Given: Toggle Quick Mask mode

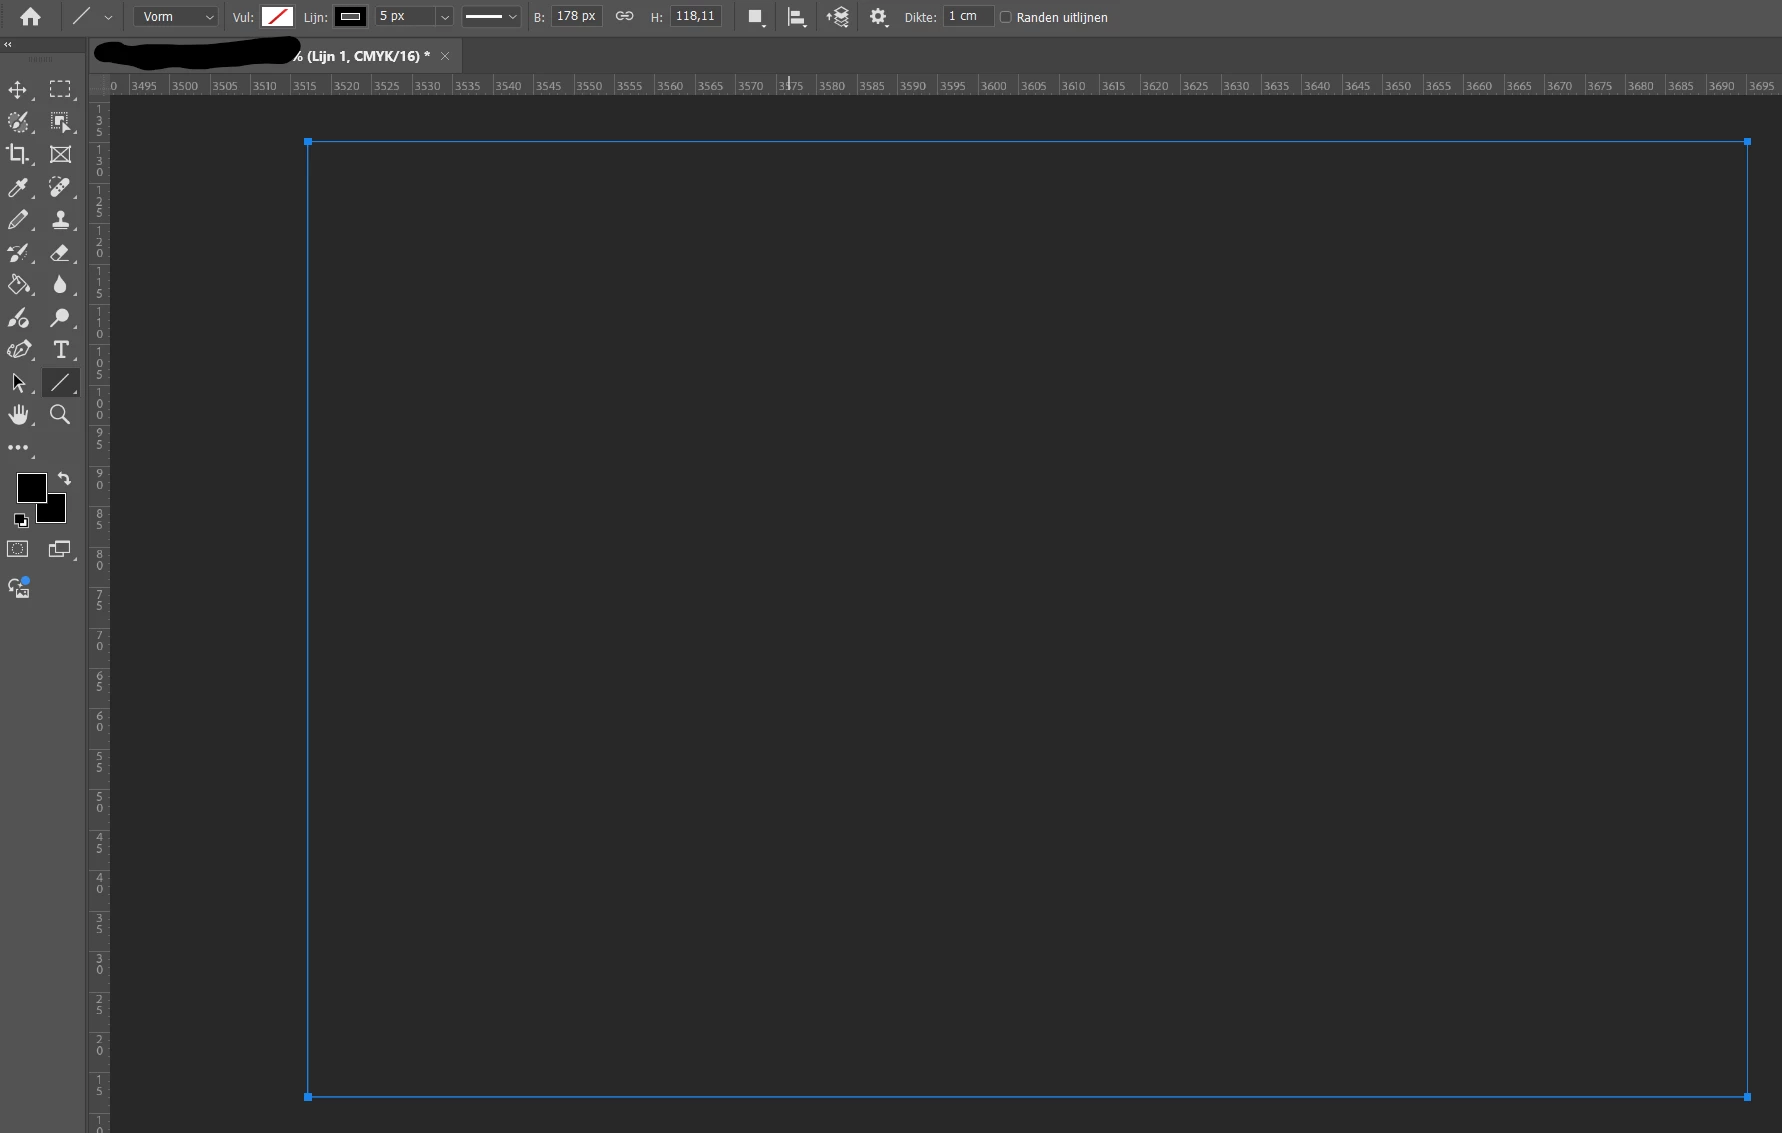Looking at the screenshot, I should coord(18,549).
